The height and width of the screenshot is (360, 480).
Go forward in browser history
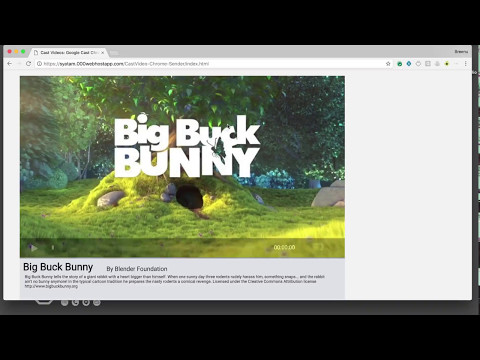pyautogui.click(x=19, y=64)
